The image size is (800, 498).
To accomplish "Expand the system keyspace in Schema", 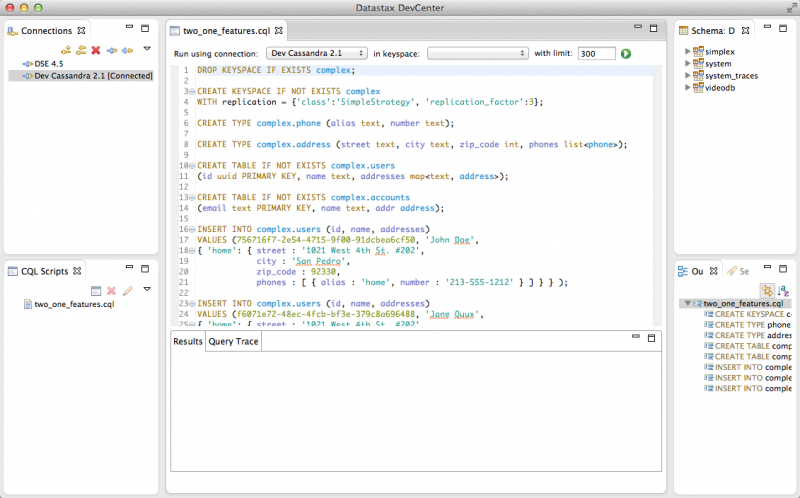I will pos(687,63).
